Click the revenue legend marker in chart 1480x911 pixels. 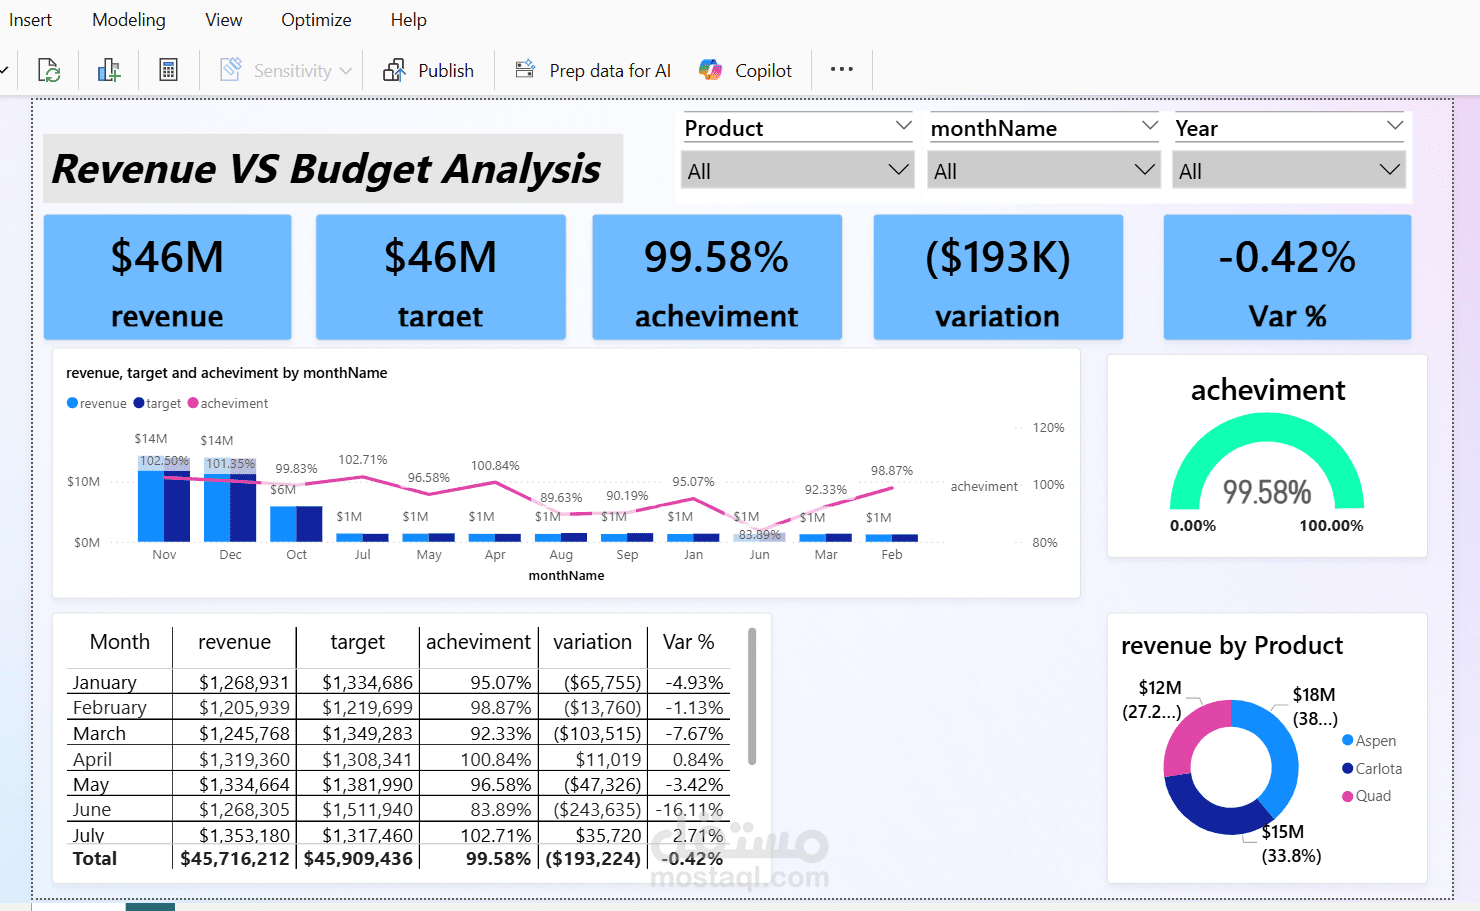[72, 403]
